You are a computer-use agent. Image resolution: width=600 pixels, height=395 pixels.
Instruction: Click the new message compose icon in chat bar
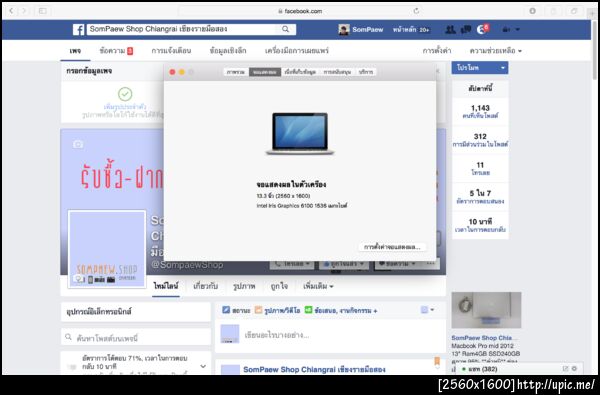click(x=565, y=369)
